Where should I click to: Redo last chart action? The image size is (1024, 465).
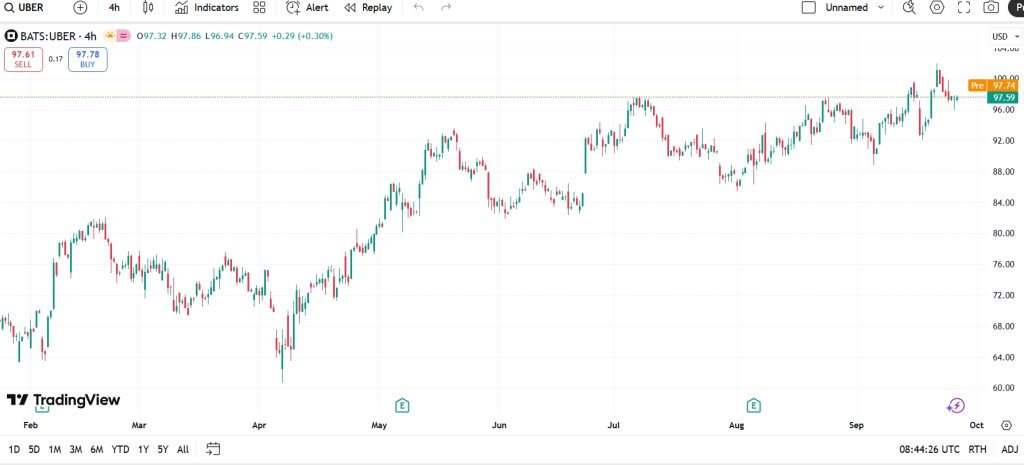click(x=446, y=8)
